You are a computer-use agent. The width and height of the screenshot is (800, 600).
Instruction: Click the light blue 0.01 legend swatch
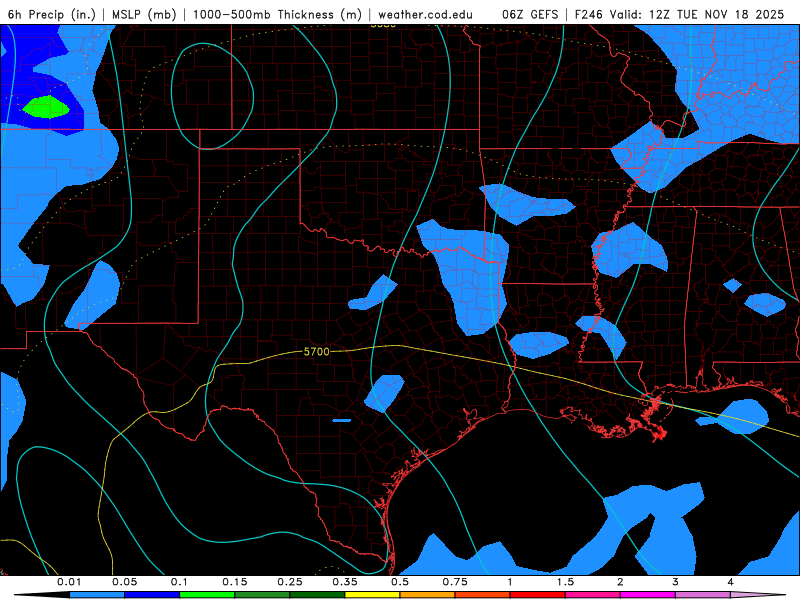point(97,595)
